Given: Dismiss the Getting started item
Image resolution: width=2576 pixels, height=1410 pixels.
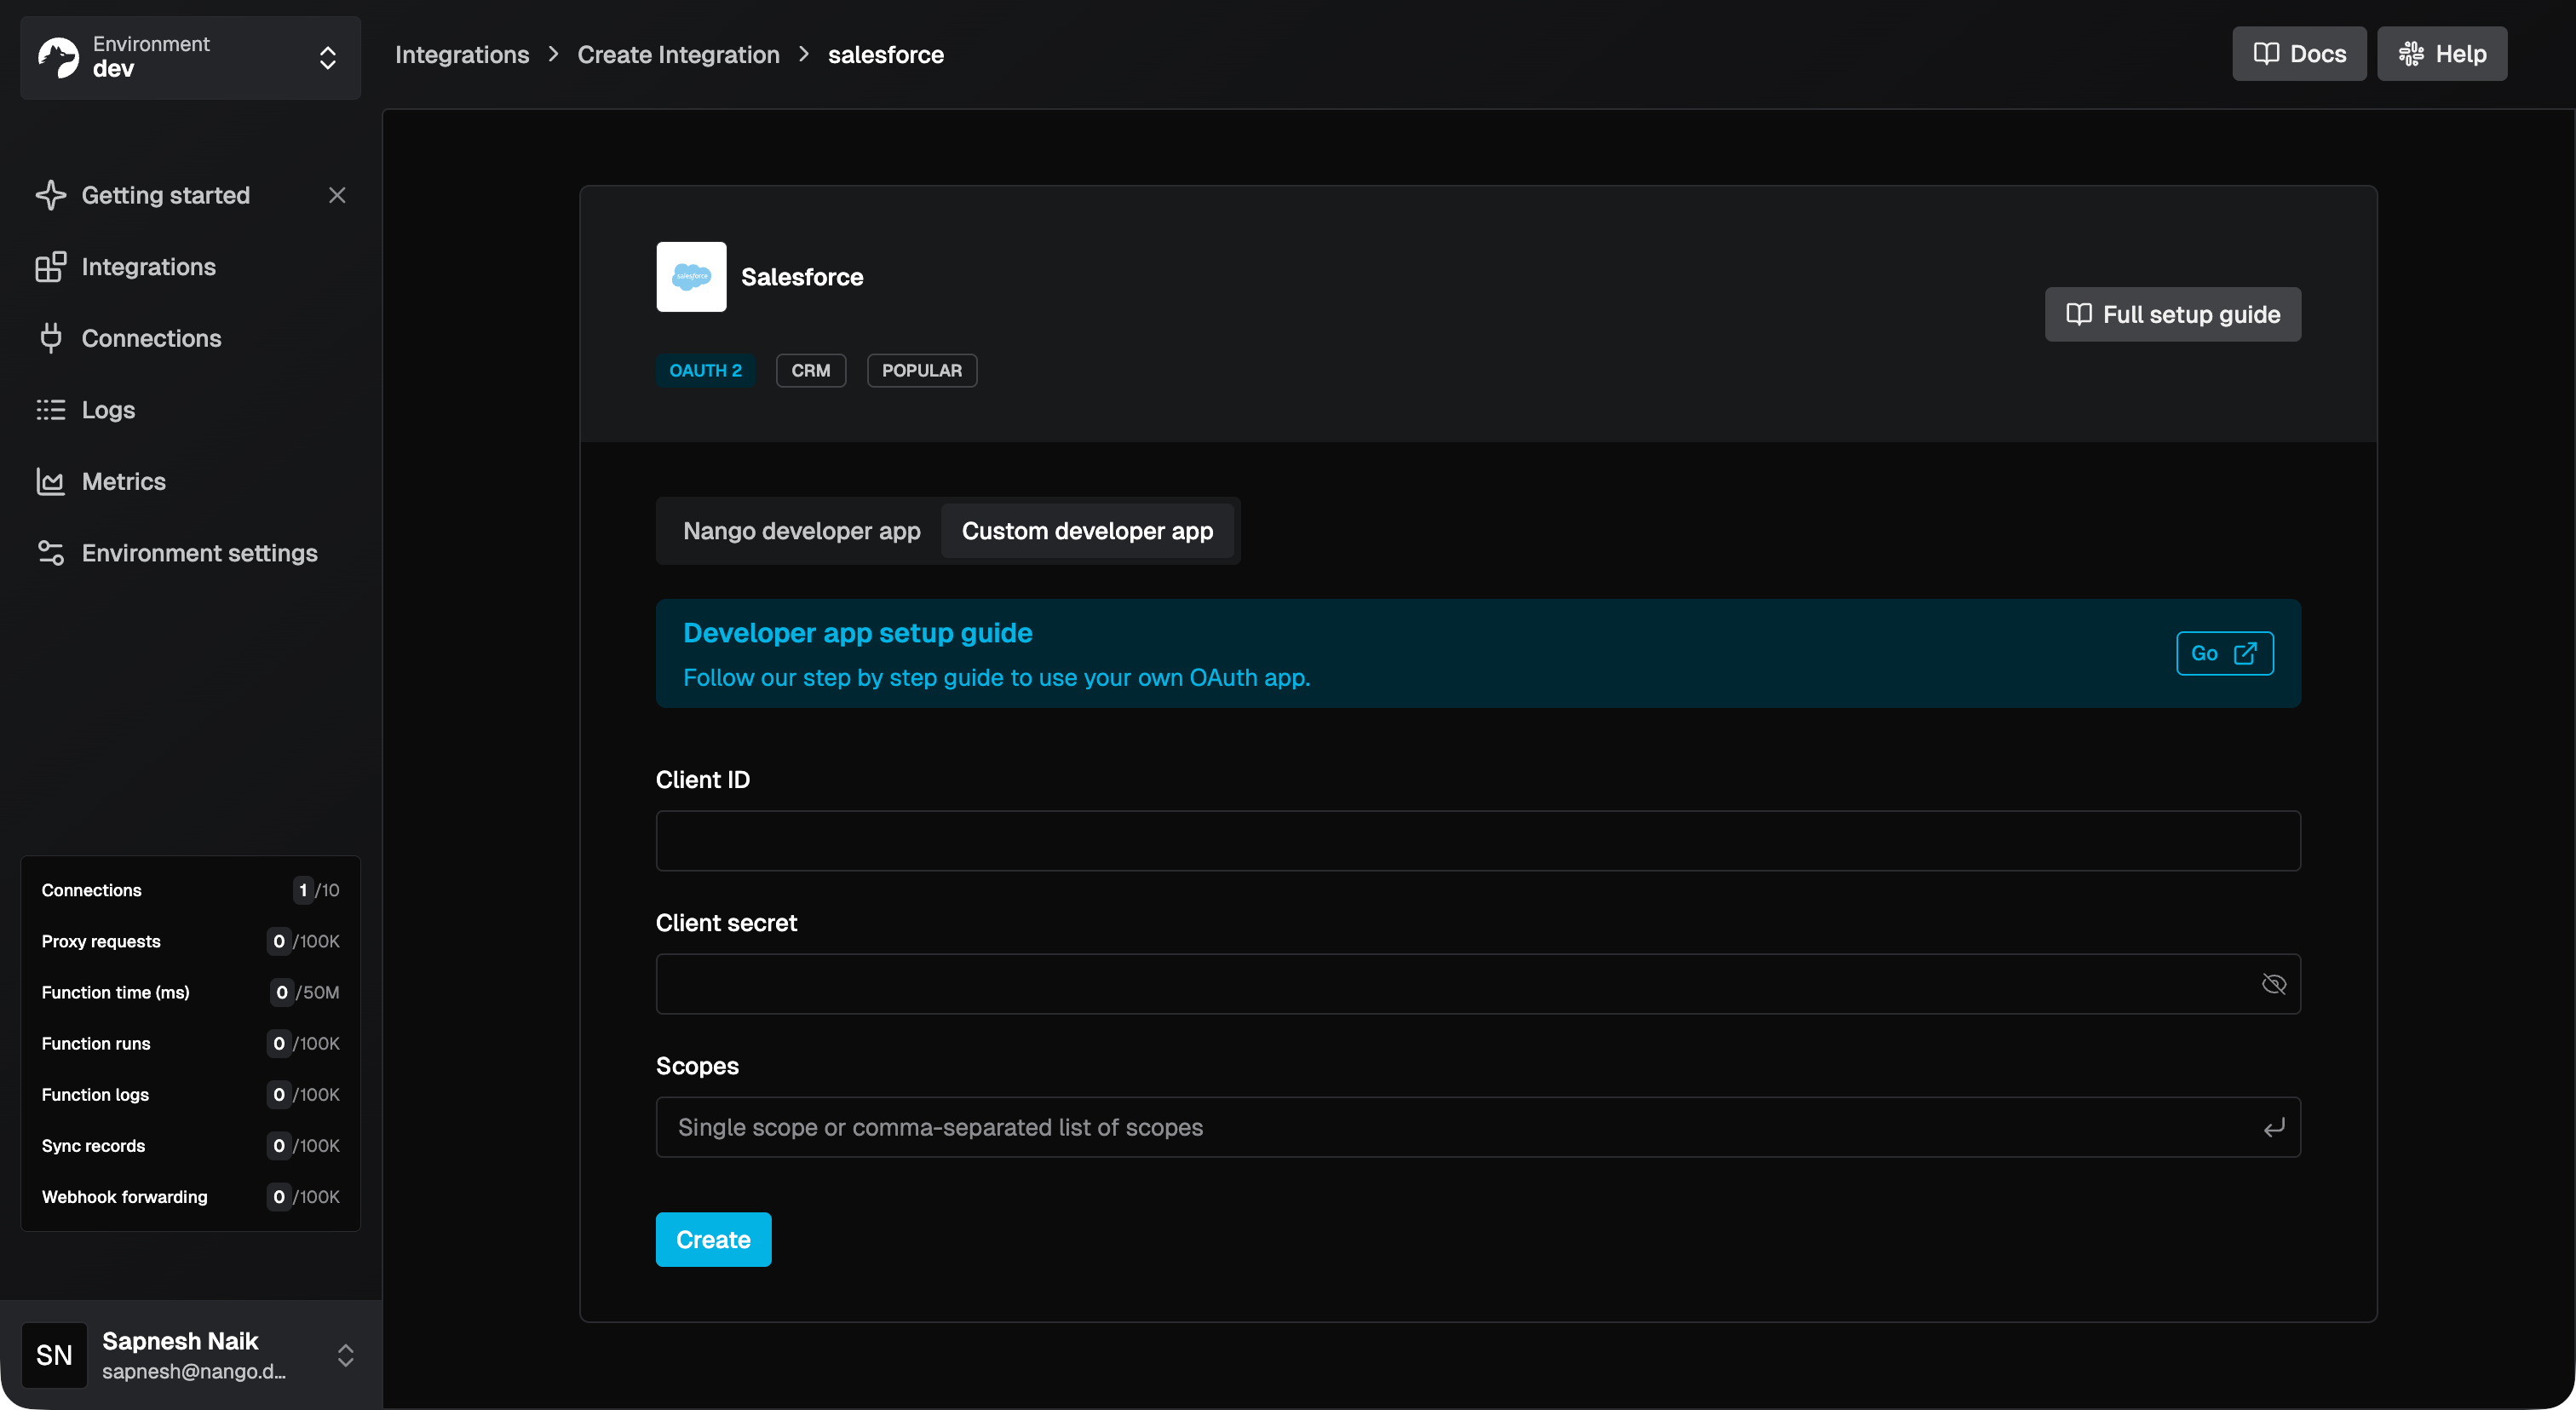Looking at the screenshot, I should pyautogui.click(x=337, y=195).
